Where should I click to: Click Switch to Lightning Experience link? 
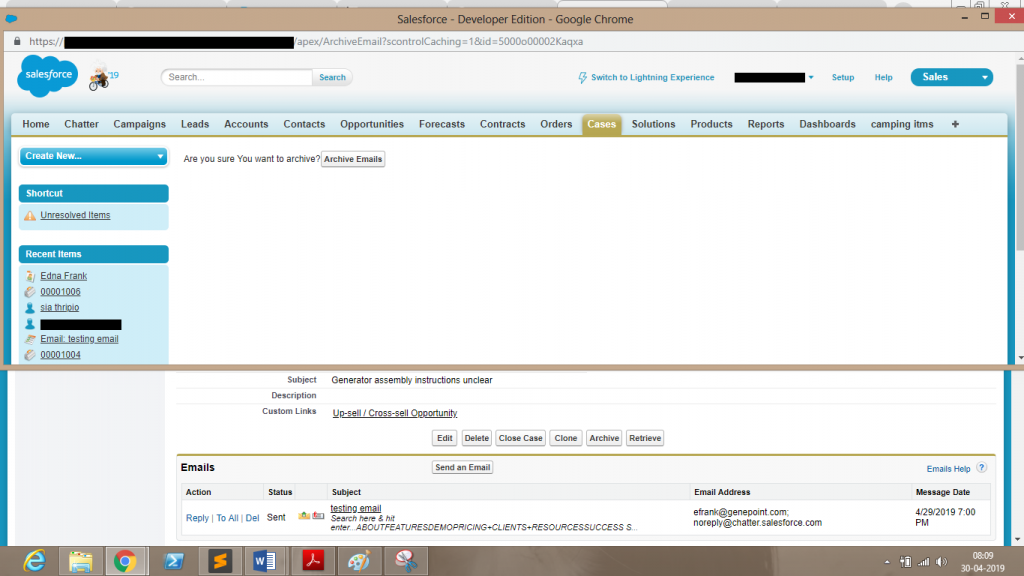652,77
